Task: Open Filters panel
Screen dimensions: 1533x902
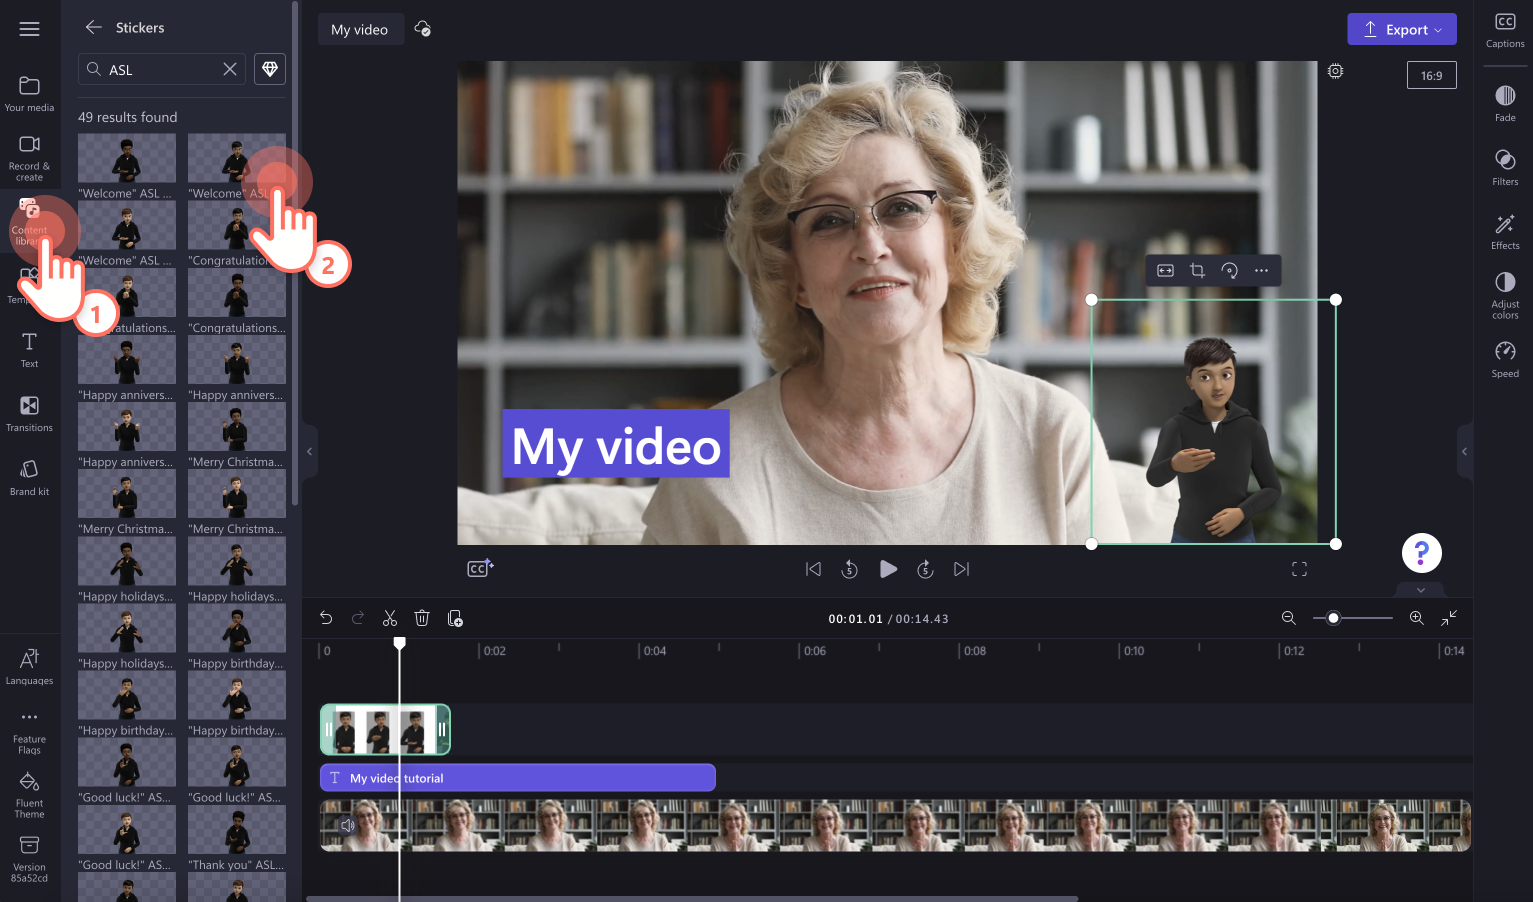Action: [1505, 167]
